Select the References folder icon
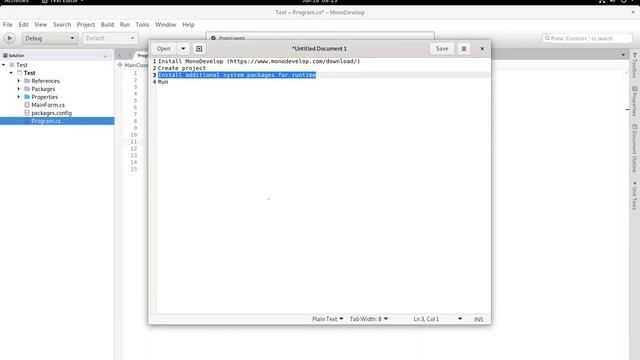This screenshot has width=640, height=360. tap(27, 81)
